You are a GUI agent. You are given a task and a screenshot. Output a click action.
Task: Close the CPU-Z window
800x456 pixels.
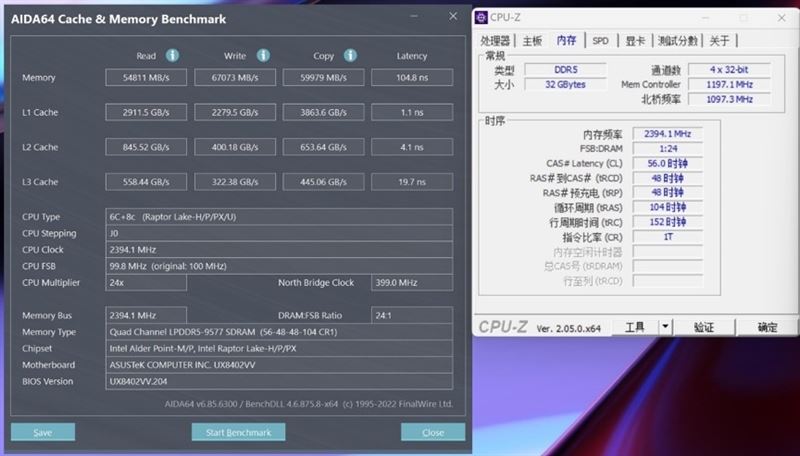point(782,18)
